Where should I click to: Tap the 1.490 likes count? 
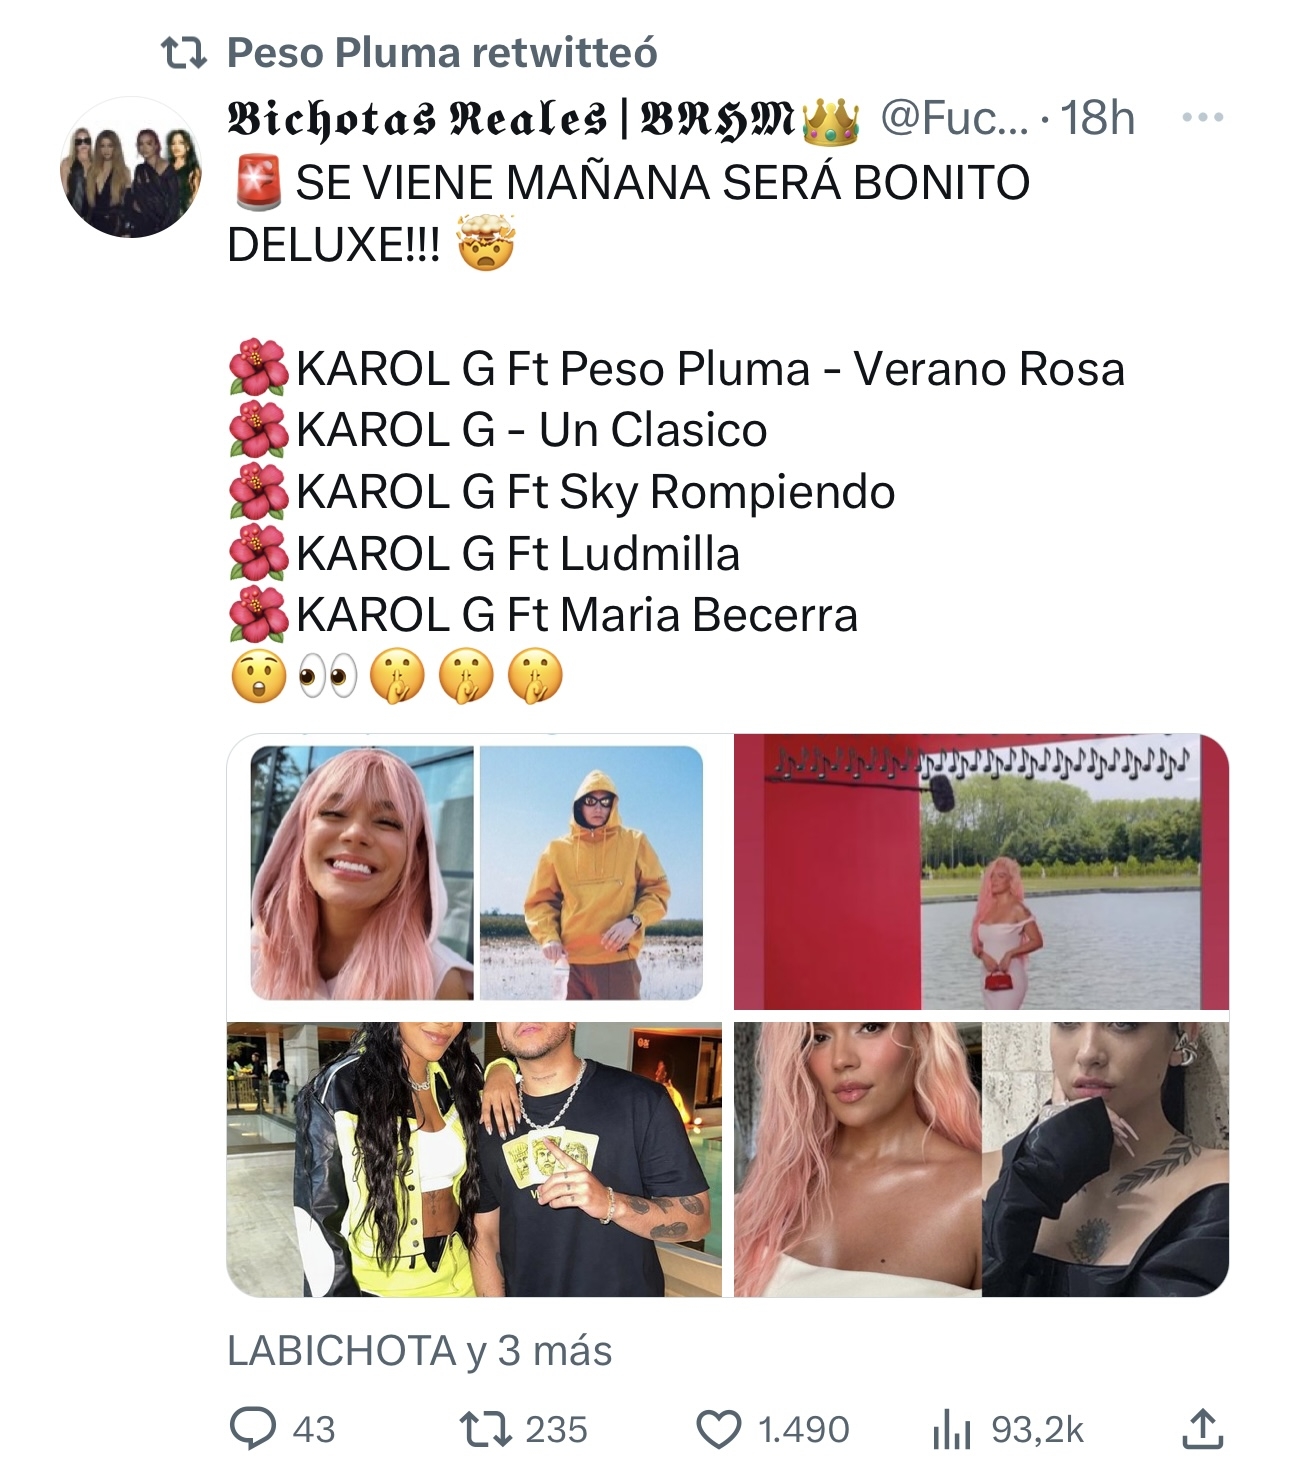coord(804,1430)
